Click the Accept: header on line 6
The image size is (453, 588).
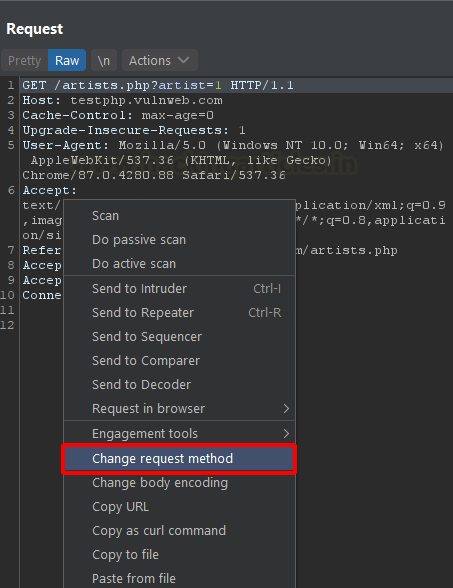tap(50, 190)
